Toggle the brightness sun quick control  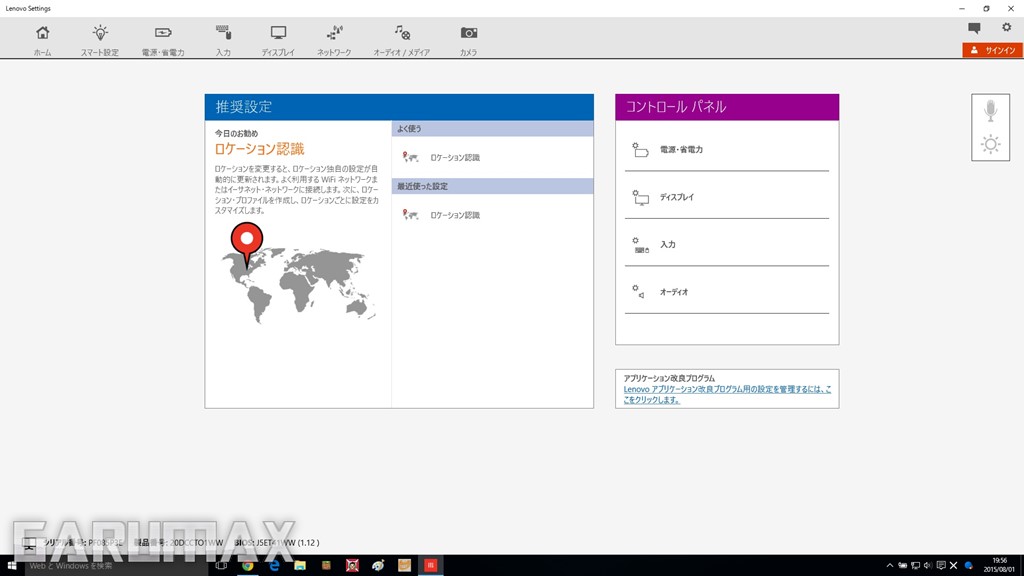click(990, 145)
